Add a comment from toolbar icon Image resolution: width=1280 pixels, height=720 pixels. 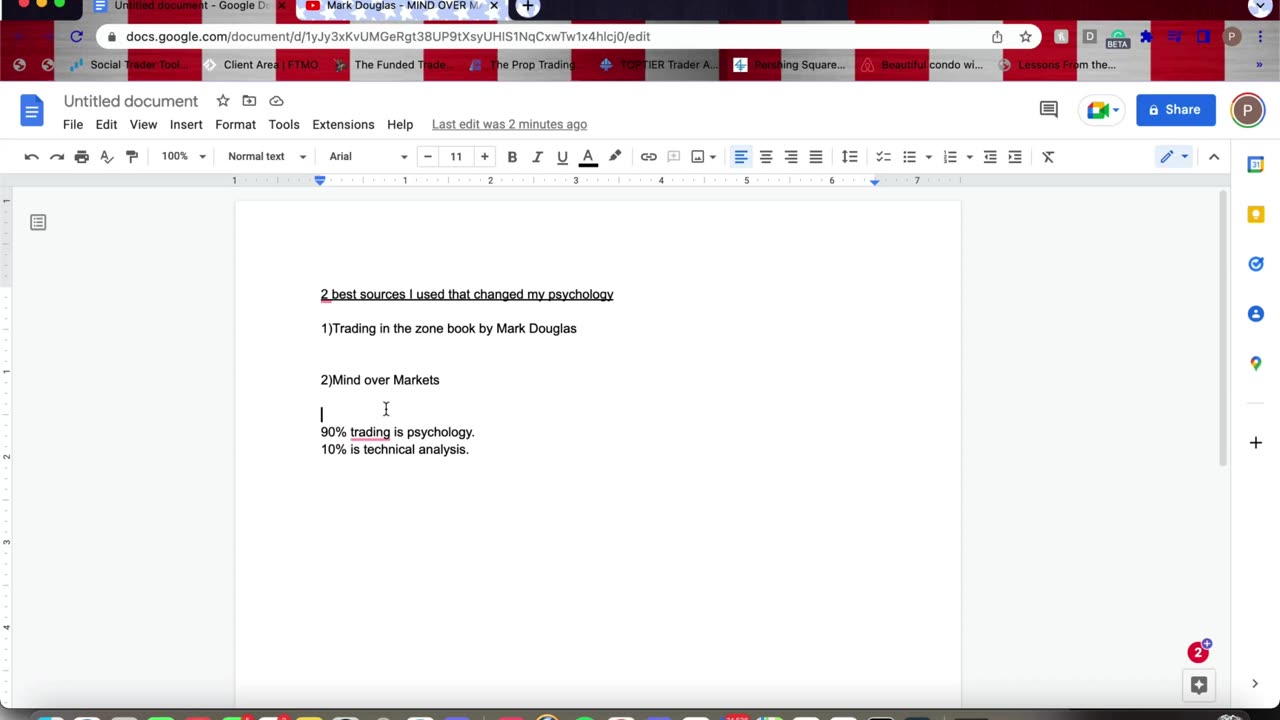[674, 157]
